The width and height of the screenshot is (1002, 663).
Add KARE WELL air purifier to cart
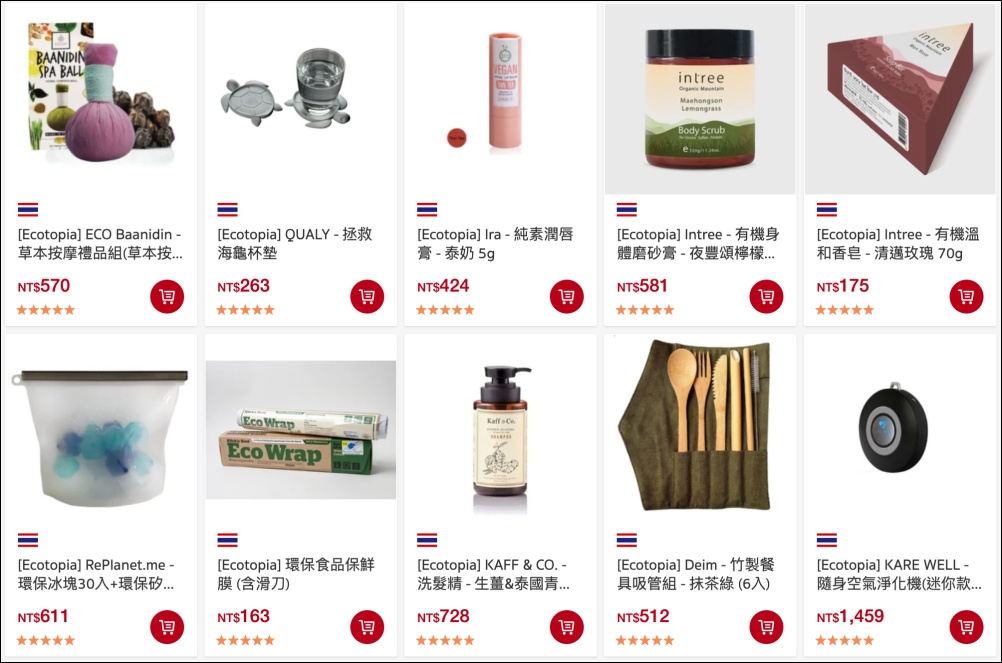[966, 627]
